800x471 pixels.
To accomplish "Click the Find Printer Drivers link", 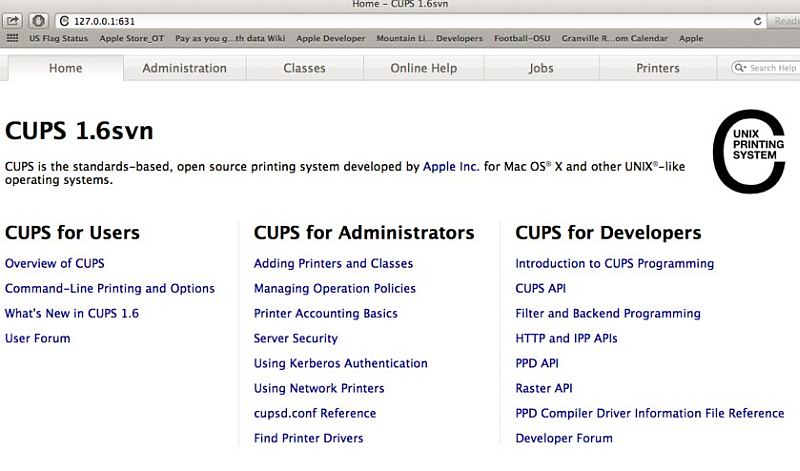I will click(x=309, y=438).
